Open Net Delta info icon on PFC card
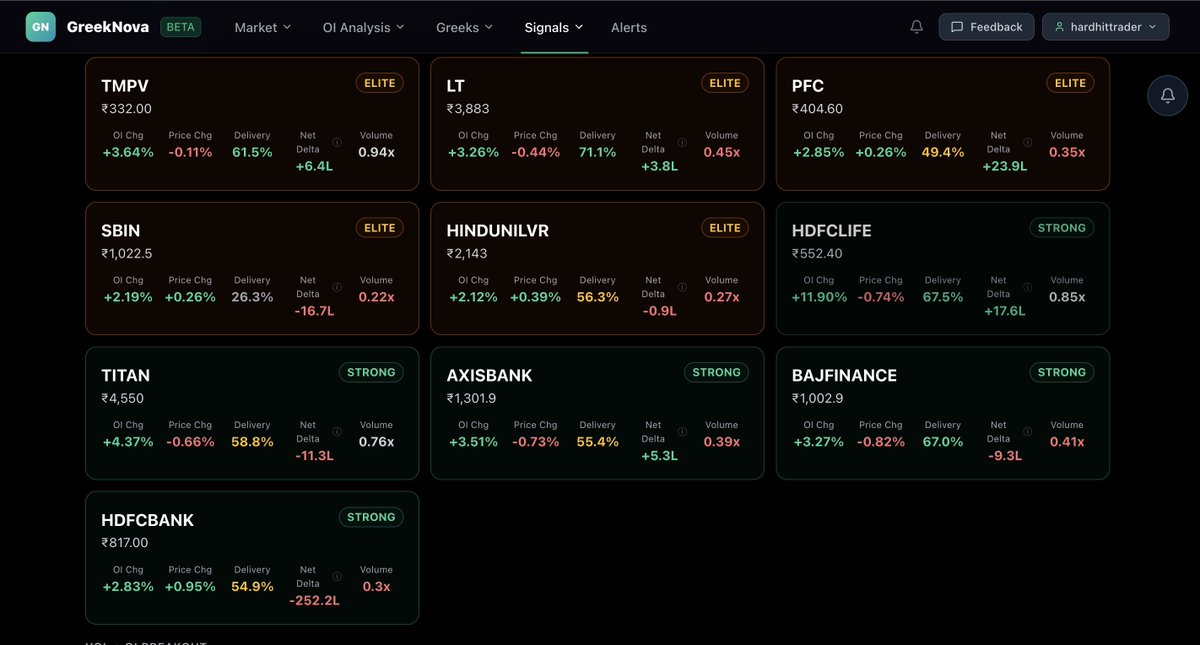 (1027, 142)
